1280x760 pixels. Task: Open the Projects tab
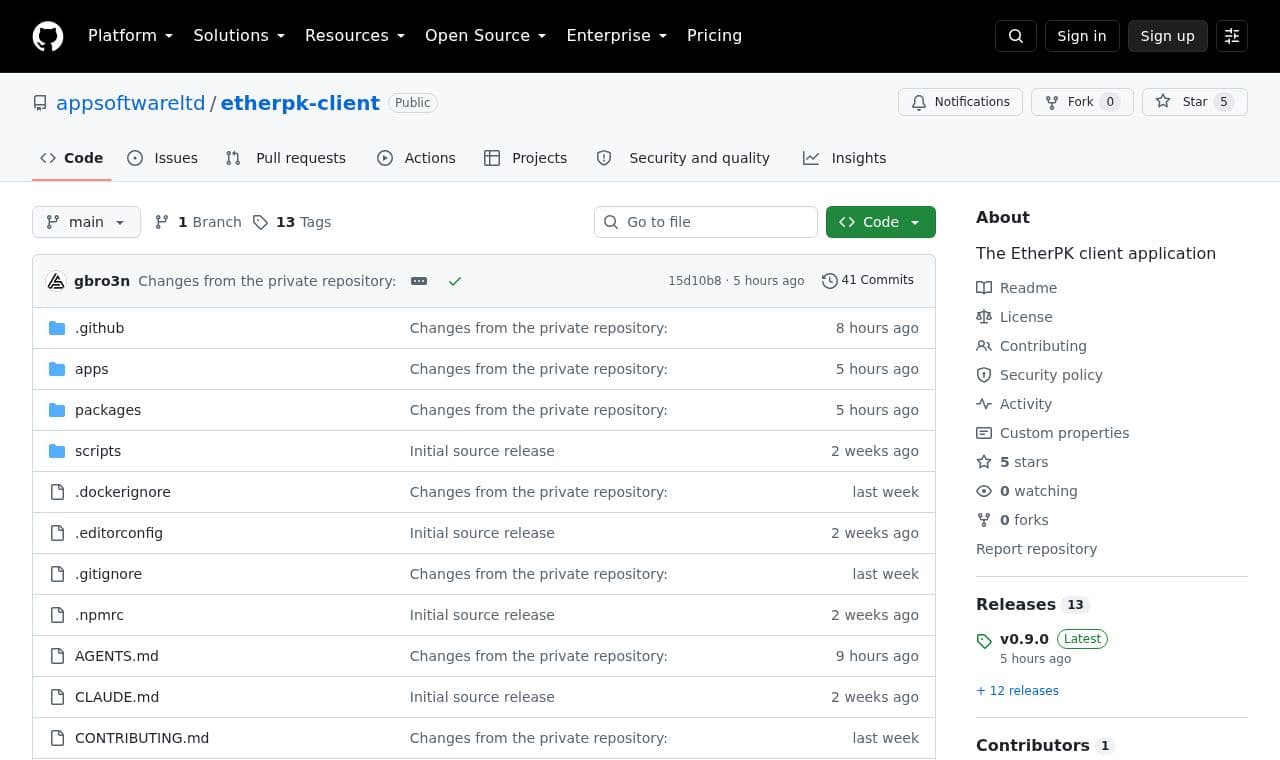[x=525, y=158]
